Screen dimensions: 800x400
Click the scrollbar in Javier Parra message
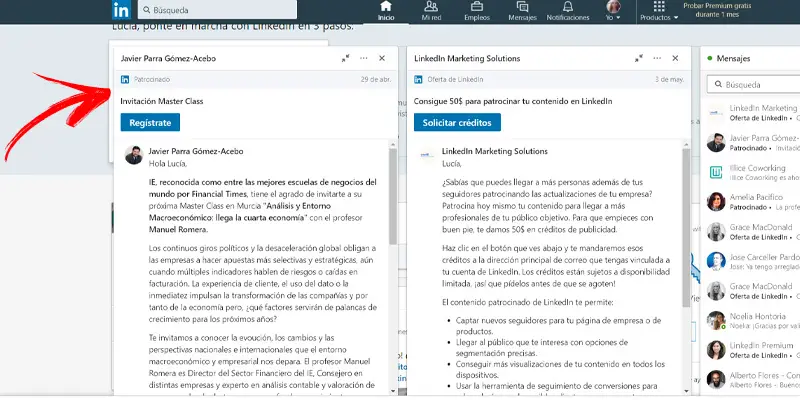(x=392, y=196)
